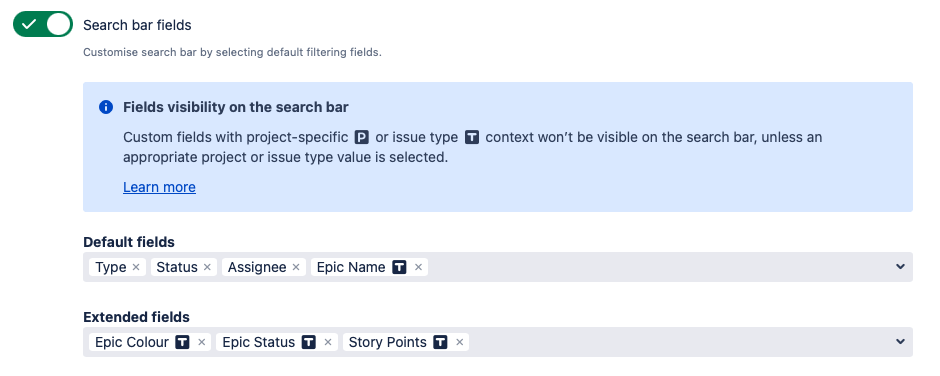Remove the Assignee field tag

[296, 267]
